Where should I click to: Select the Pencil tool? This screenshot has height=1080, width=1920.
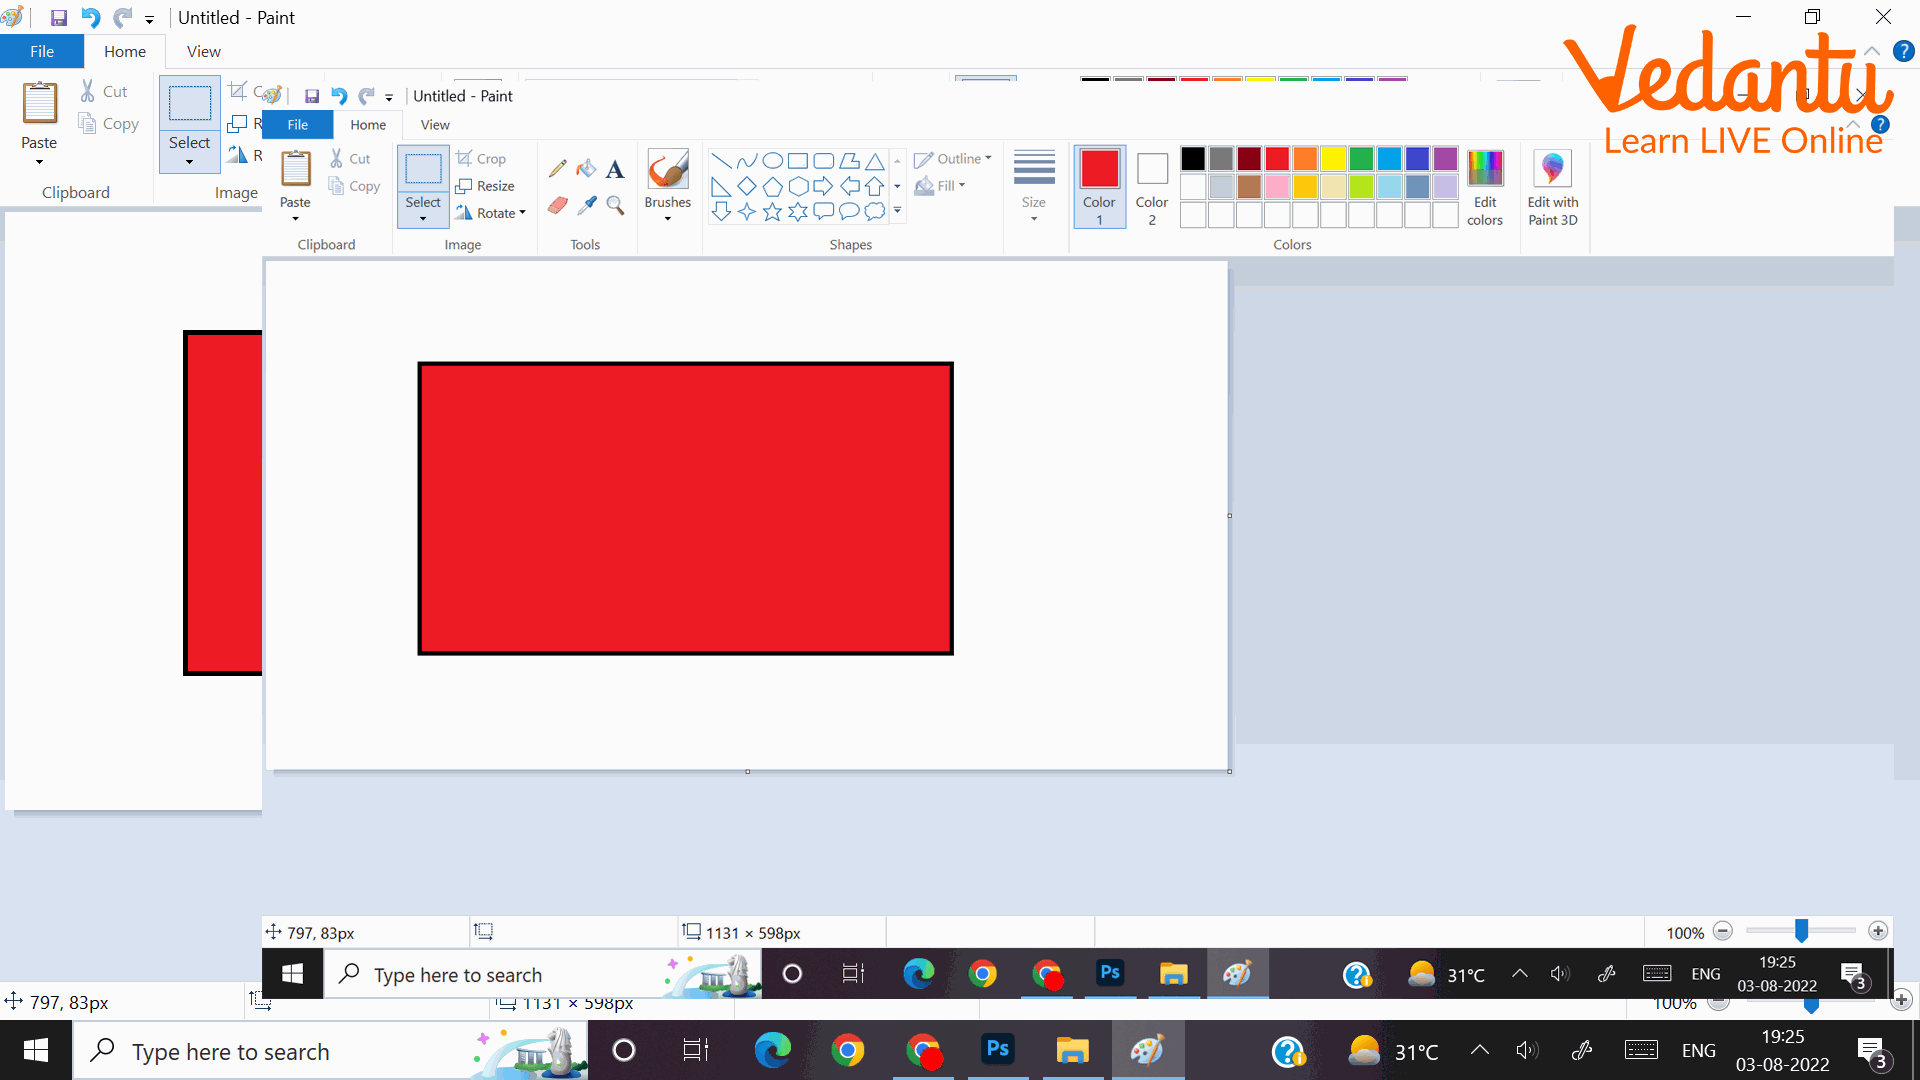coord(558,169)
